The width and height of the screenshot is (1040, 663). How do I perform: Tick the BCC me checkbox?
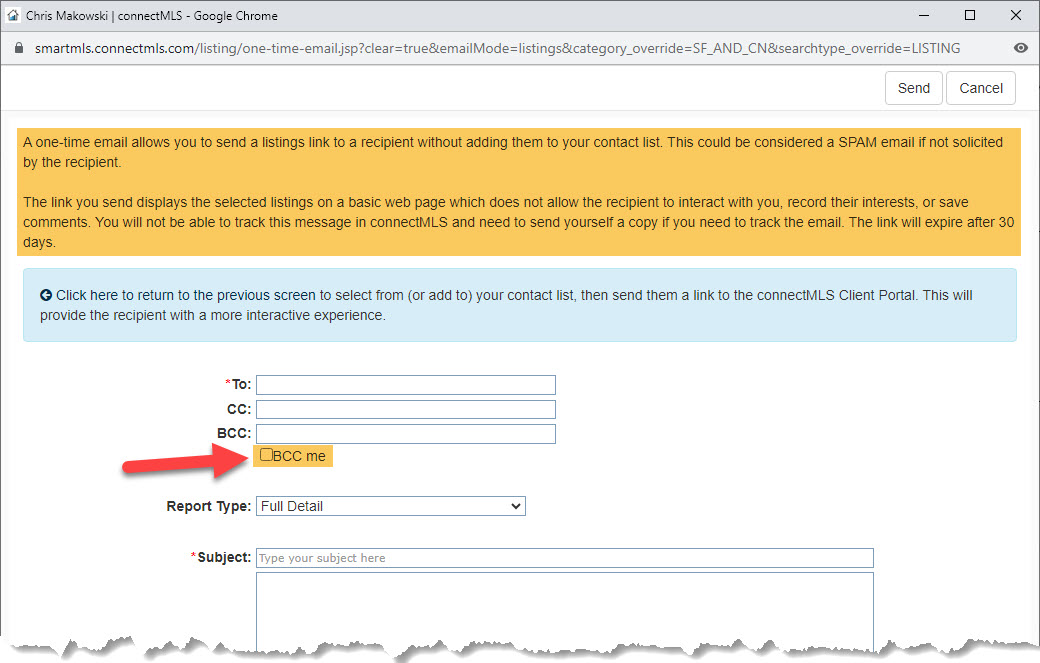tap(266, 455)
